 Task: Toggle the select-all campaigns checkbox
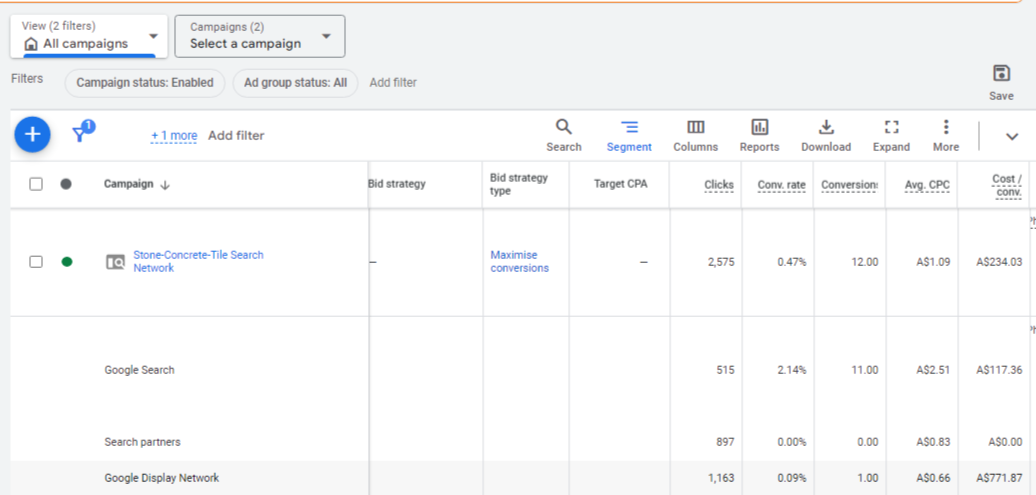(x=36, y=184)
